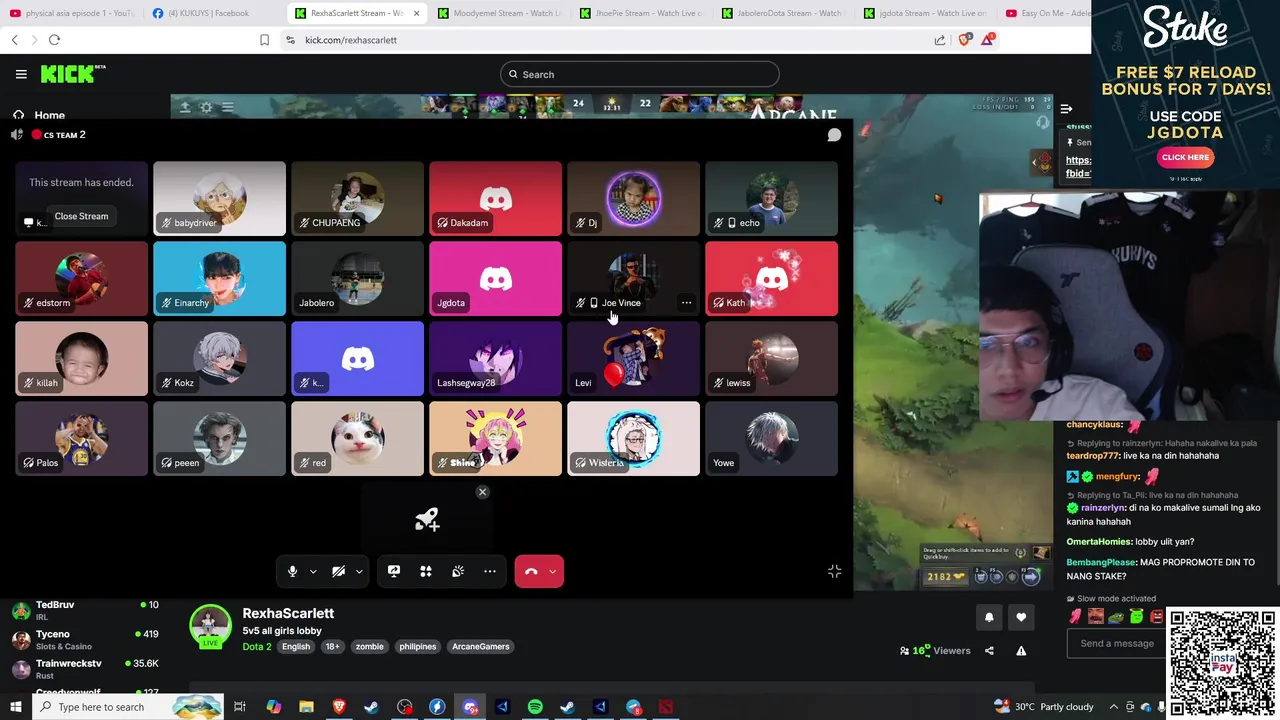Click the English tag
Screen dimensions: 1280x720
click(x=296, y=647)
